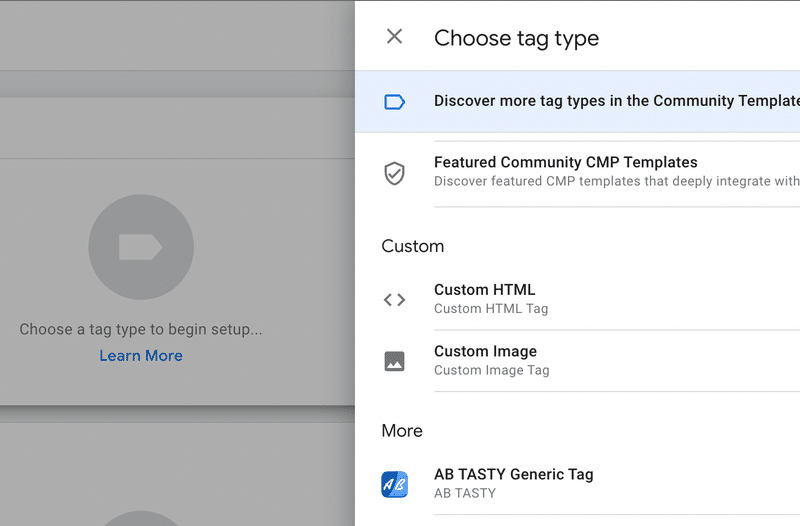Click the blue Community Template tag icon
This screenshot has width=800, height=526.
click(394, 102)
